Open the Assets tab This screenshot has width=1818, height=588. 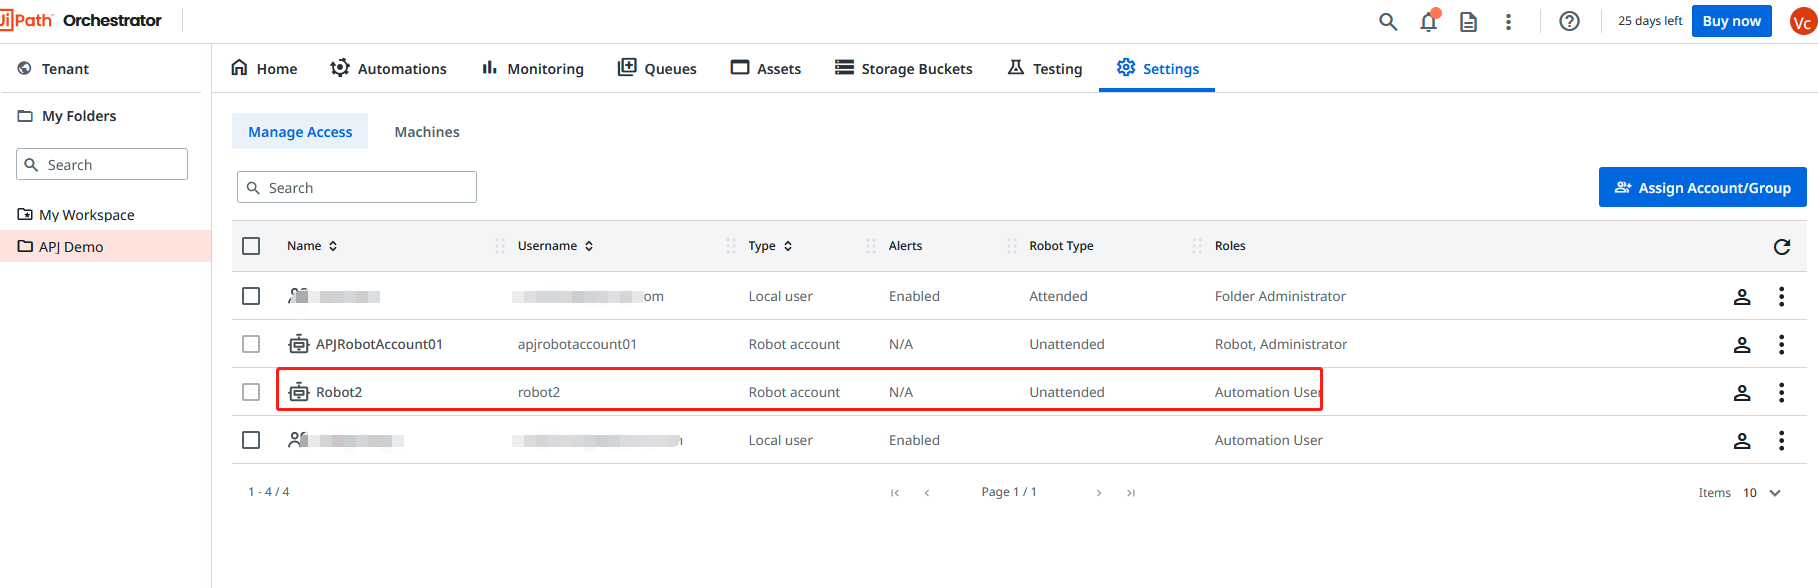coord(766,68)
